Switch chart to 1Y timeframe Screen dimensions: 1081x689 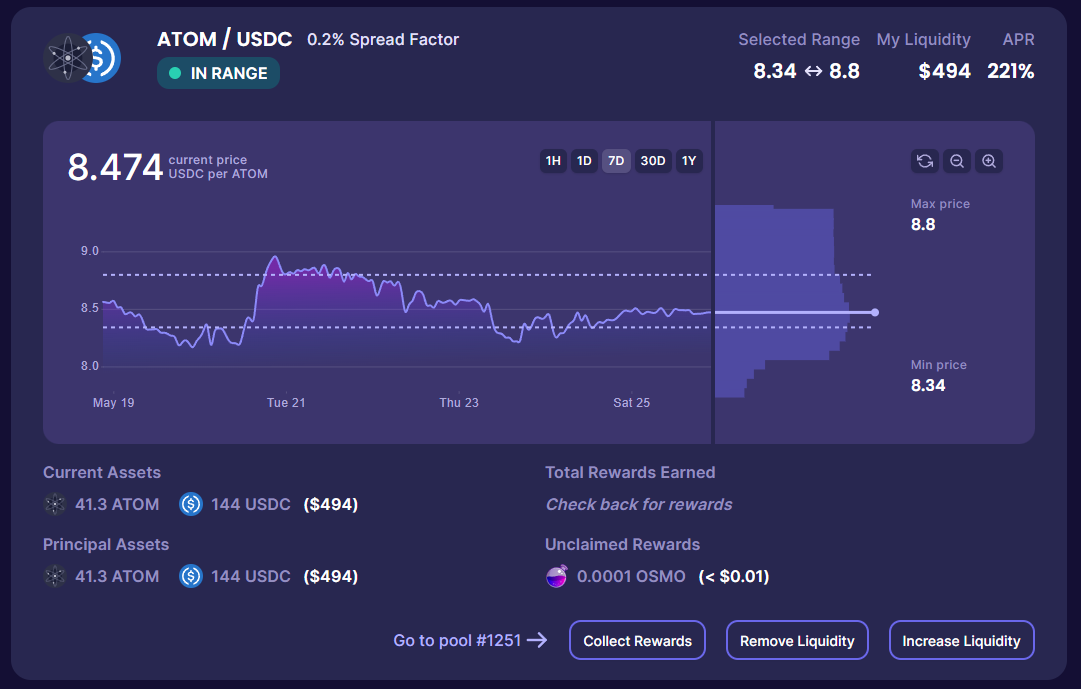pos(688,161)
